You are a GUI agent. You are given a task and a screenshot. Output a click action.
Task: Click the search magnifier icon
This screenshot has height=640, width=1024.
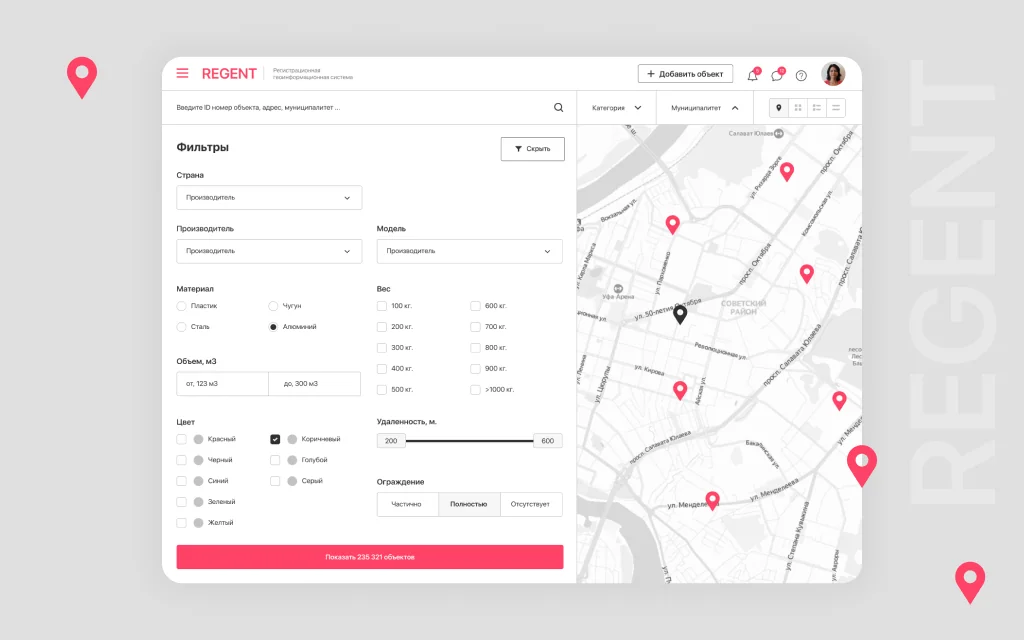558,108
